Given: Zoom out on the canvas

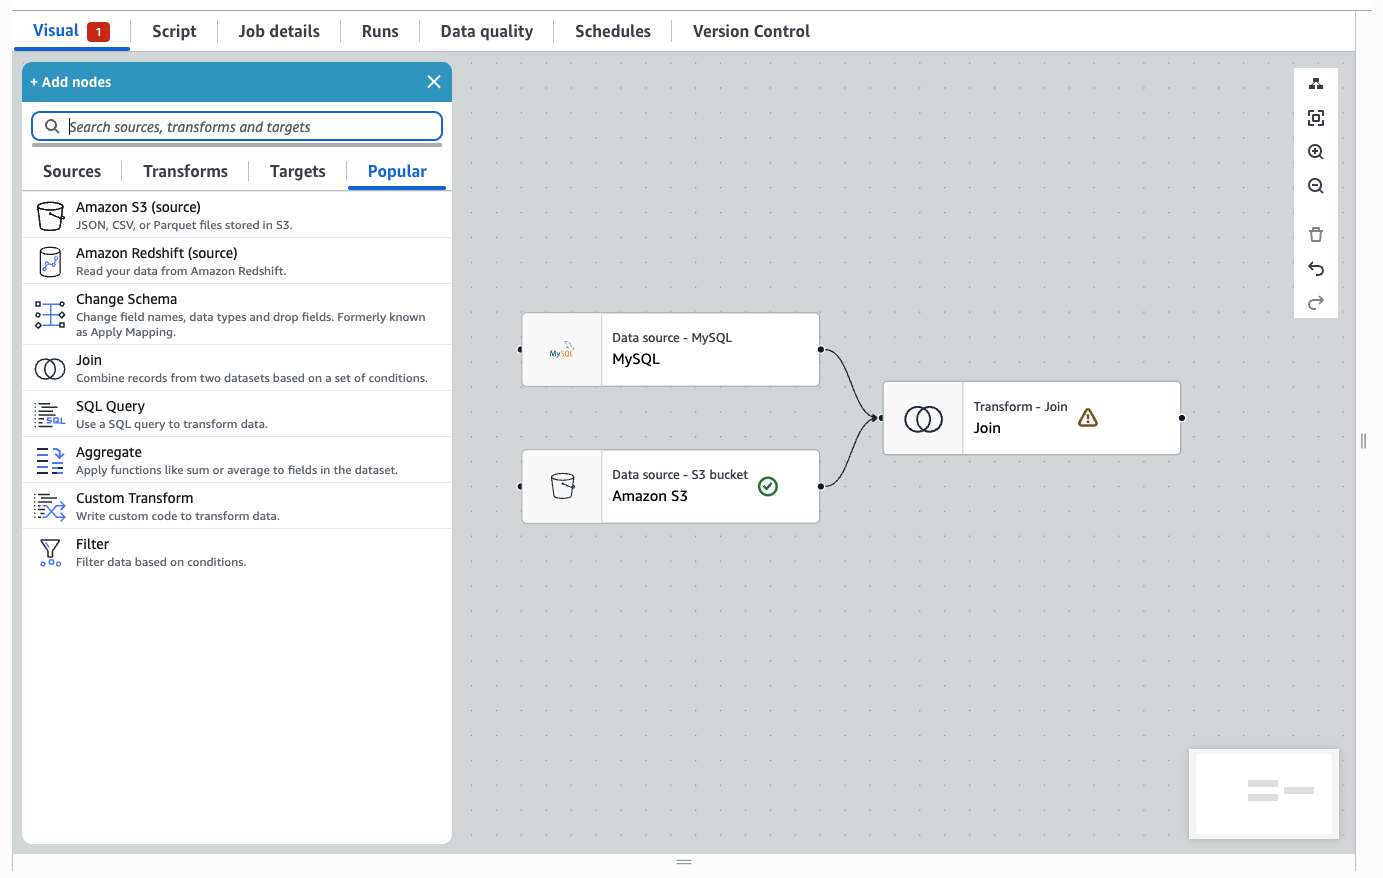Looking at the screenshot, I should click(x=1316, y=186).
